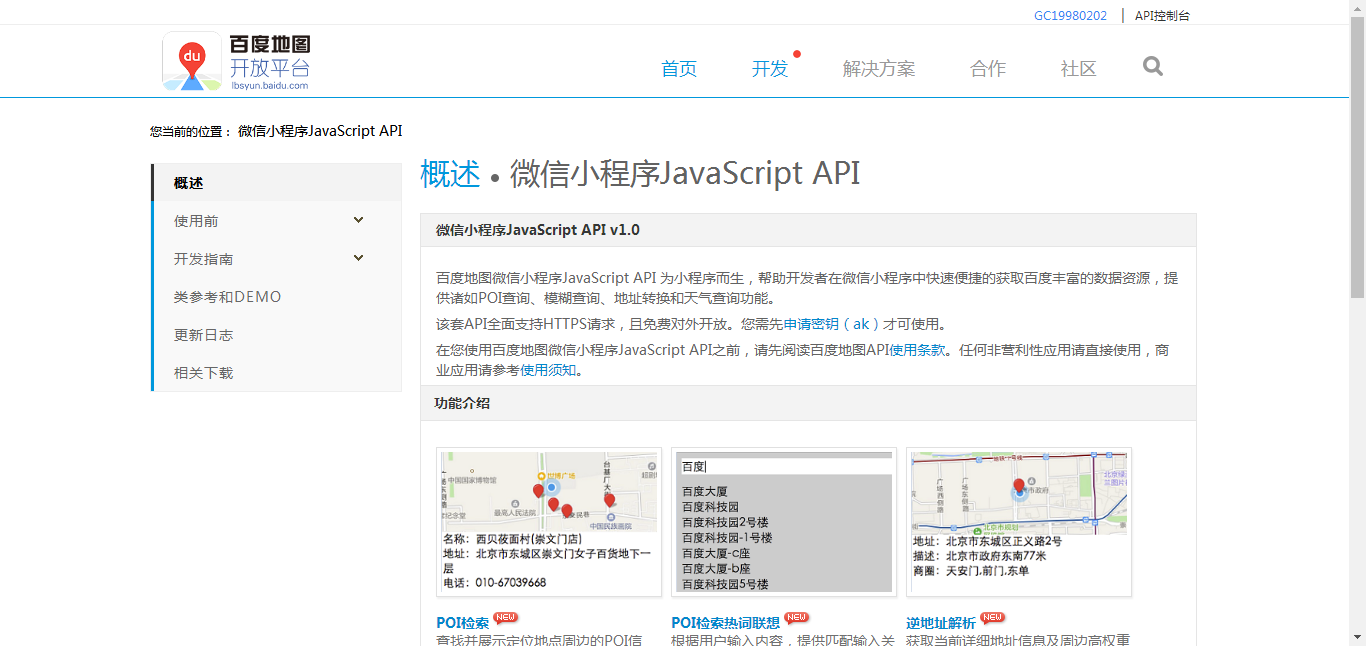Click the 您当前的位置 breadcrumb label

pos(190,131)
